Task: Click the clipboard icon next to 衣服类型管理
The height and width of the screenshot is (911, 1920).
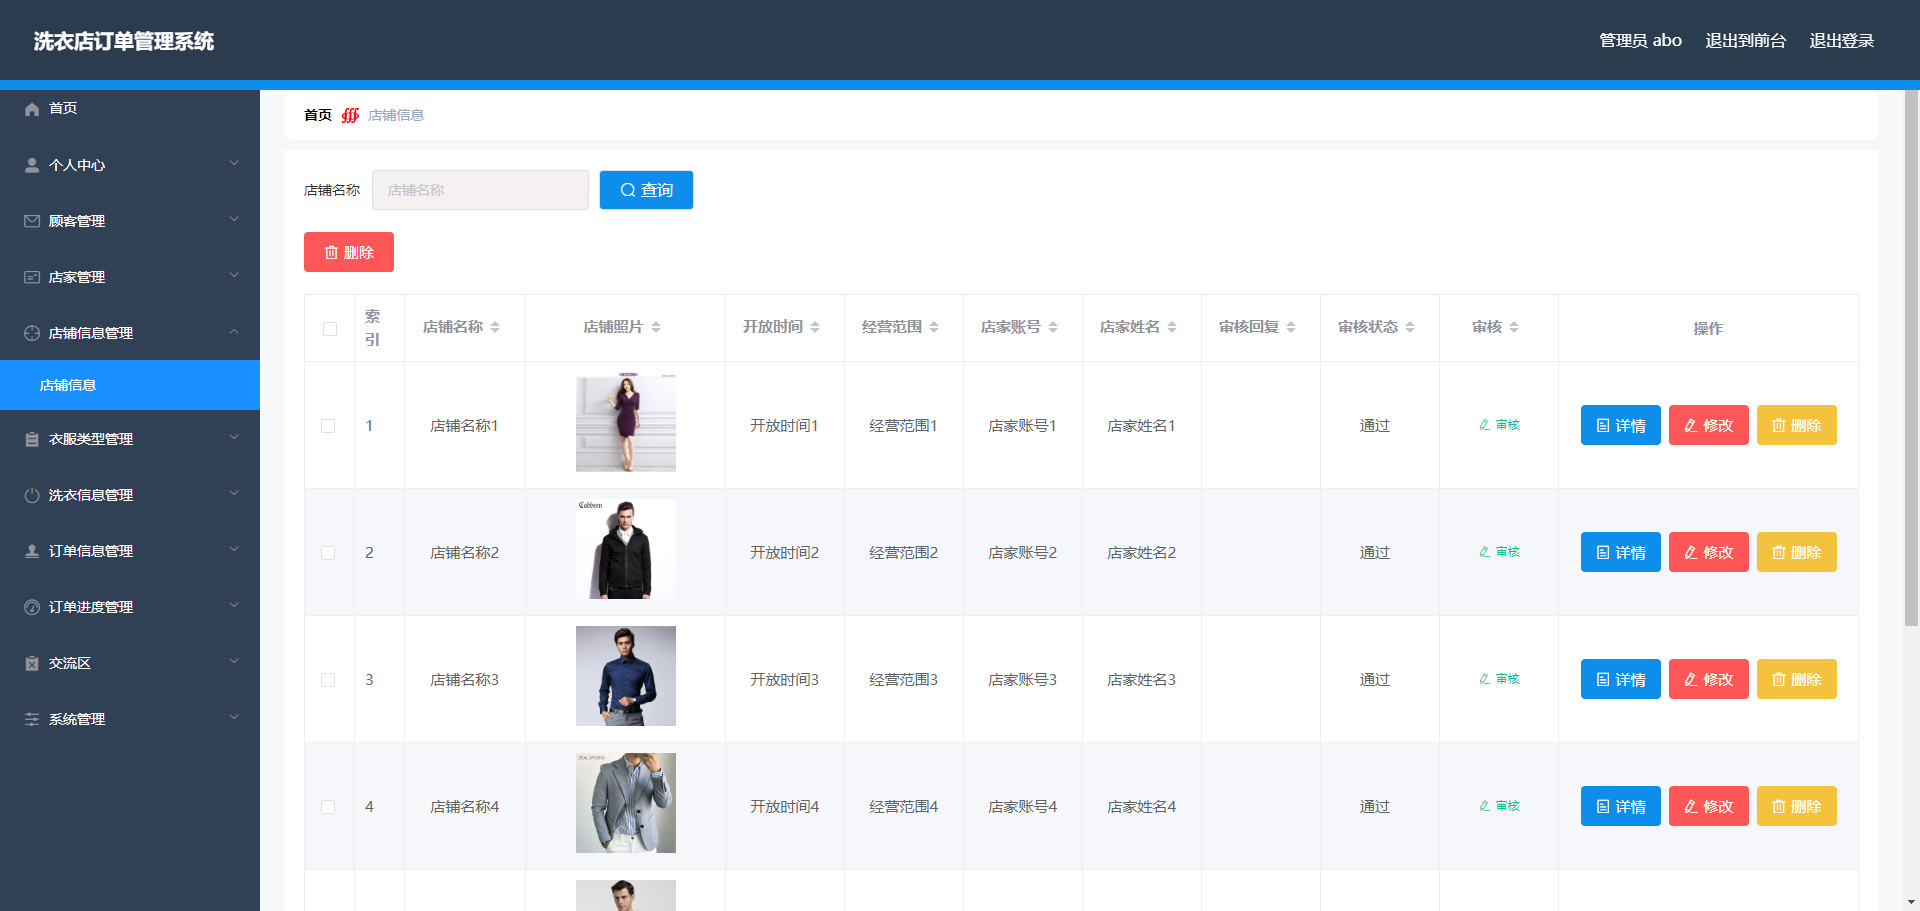Action: click(x=32, y=439)
